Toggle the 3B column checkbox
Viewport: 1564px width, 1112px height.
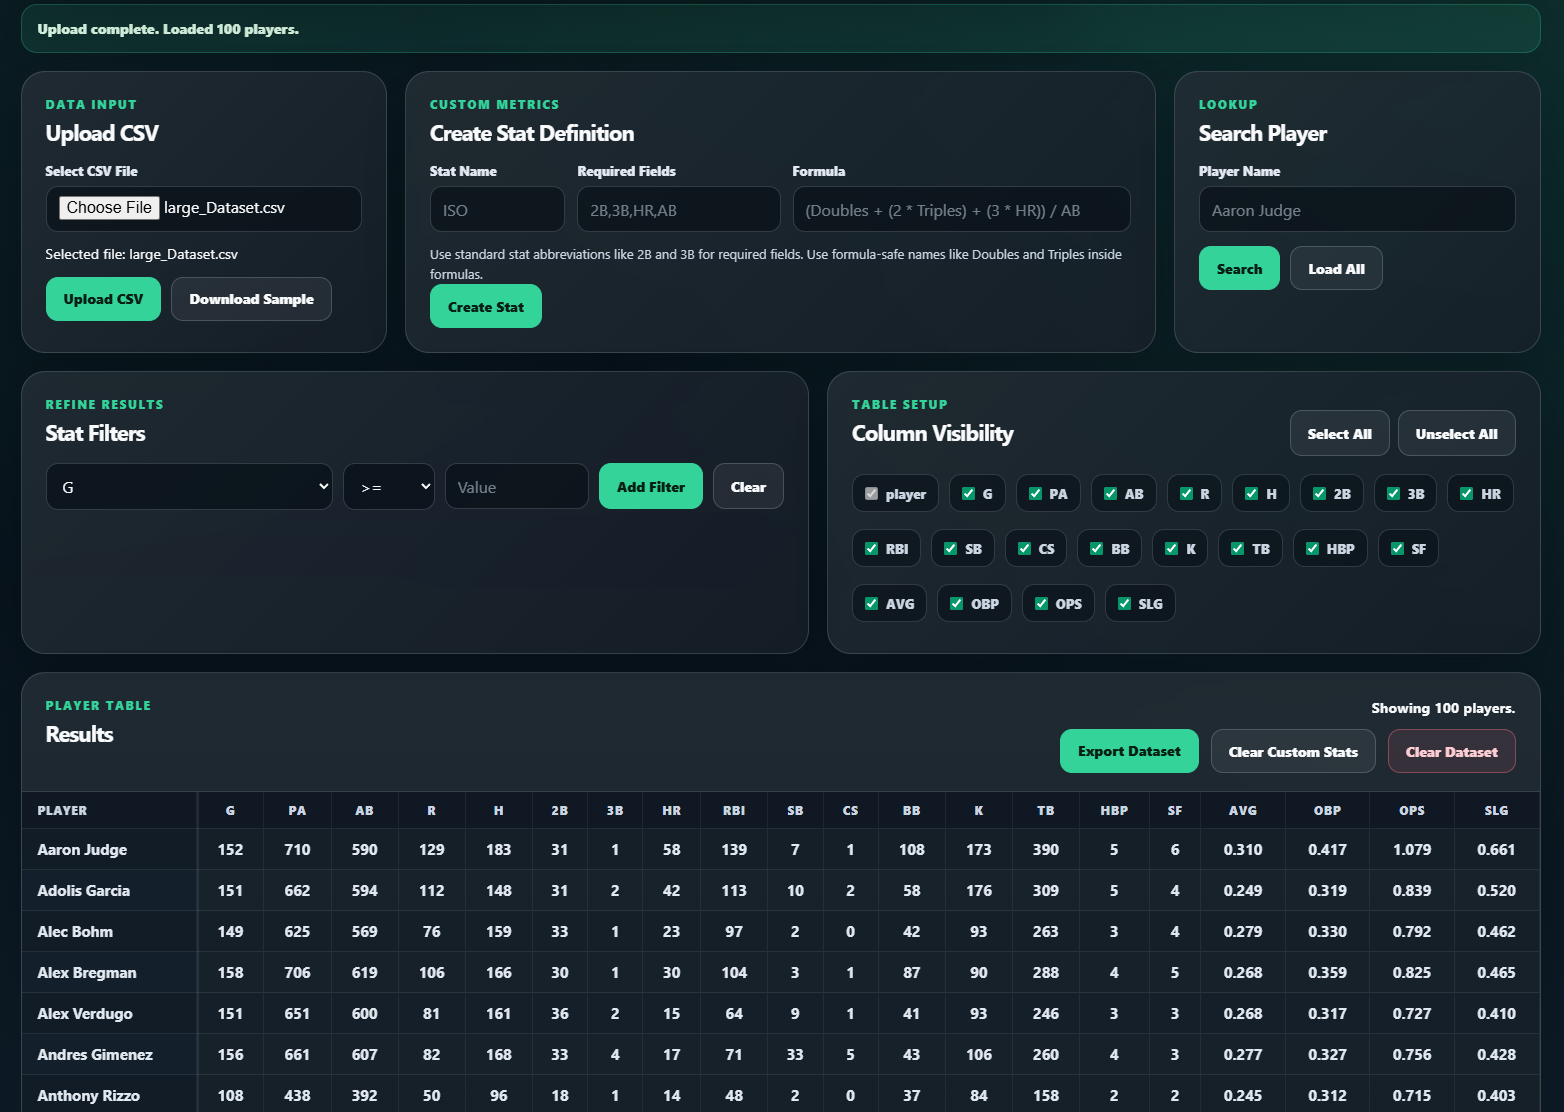(x=1393, y=493)
